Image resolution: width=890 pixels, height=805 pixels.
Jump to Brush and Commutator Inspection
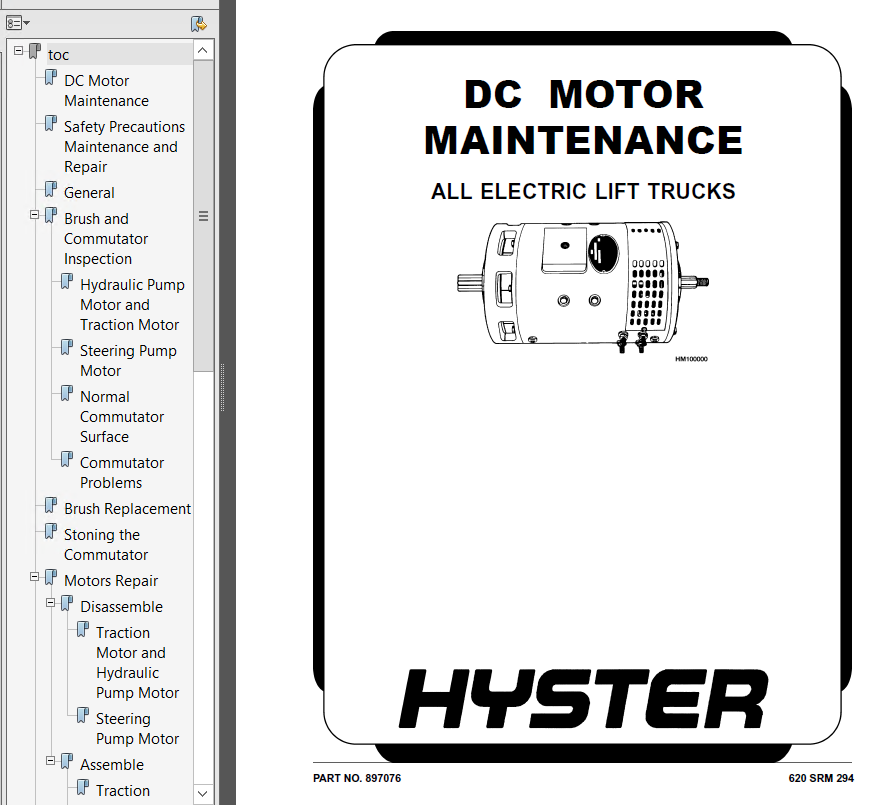coord(106,239)
